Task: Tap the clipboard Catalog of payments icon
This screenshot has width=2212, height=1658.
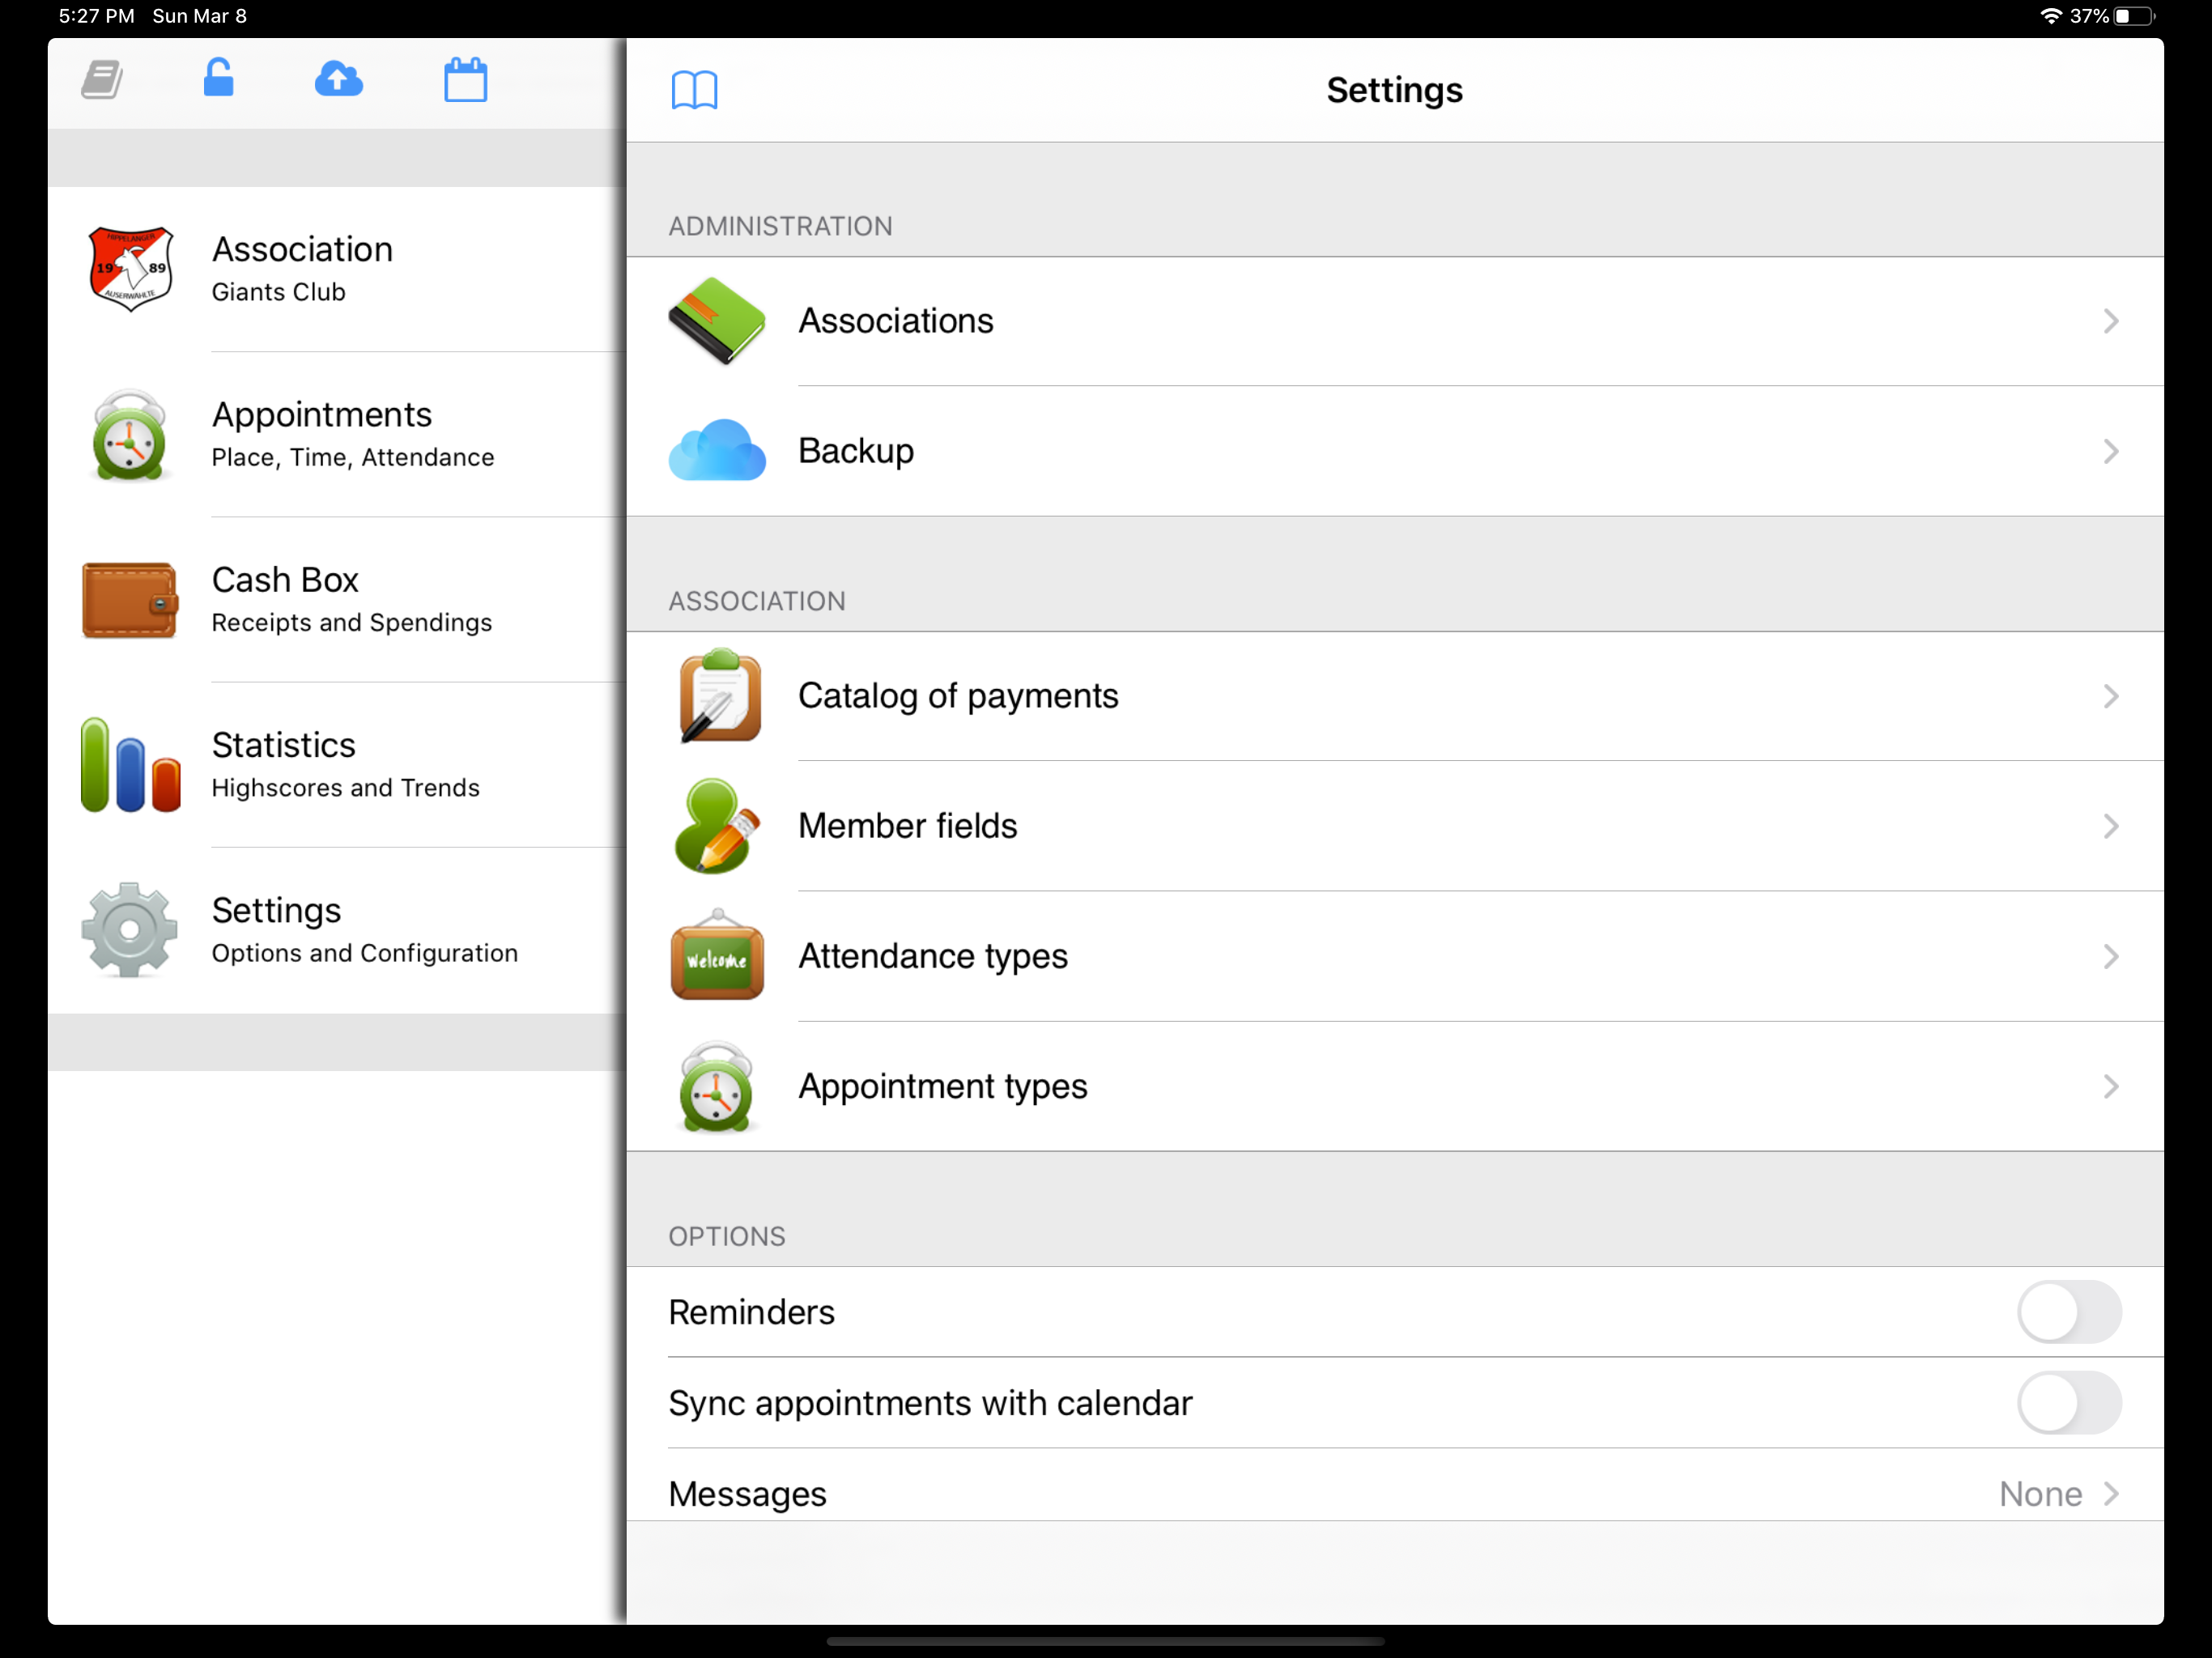Action: [x=718, y=696]
